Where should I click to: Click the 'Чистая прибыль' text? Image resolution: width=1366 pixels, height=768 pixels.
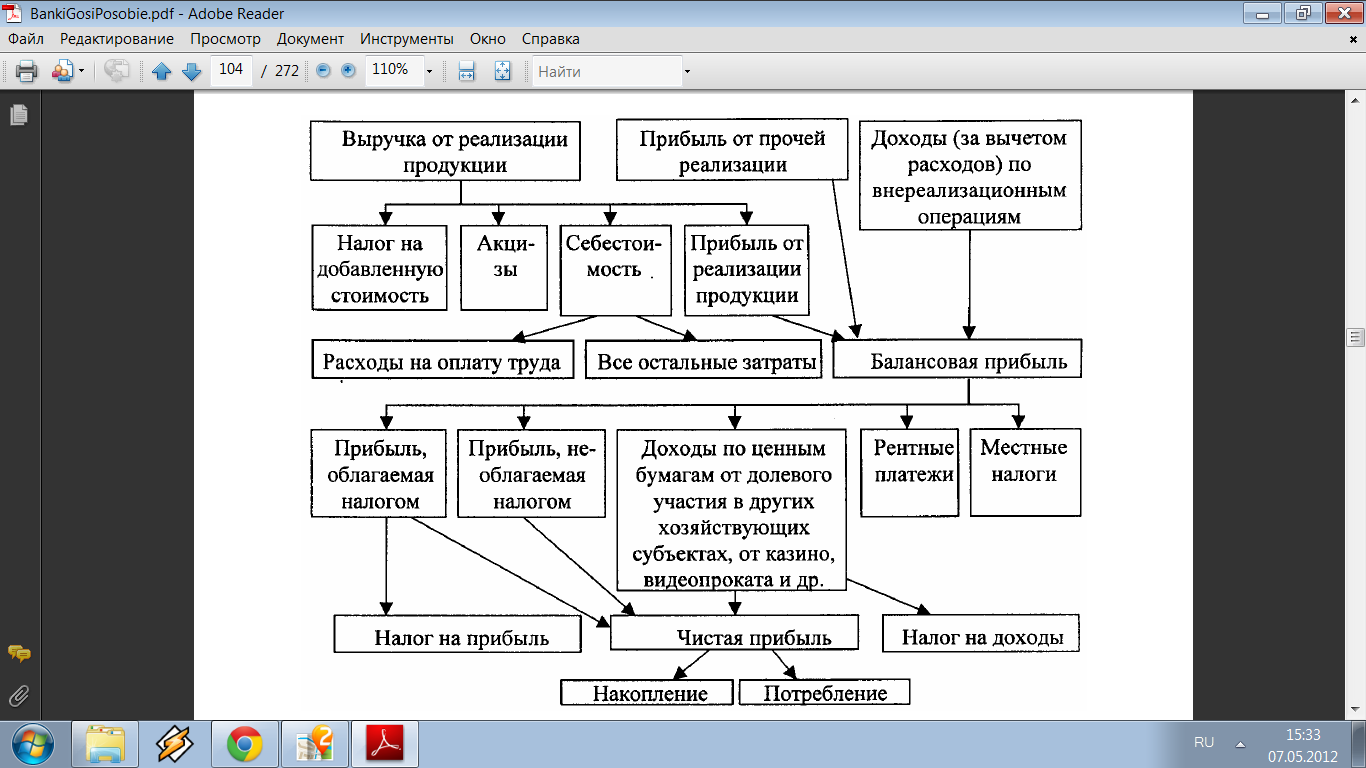pos(754,637)
